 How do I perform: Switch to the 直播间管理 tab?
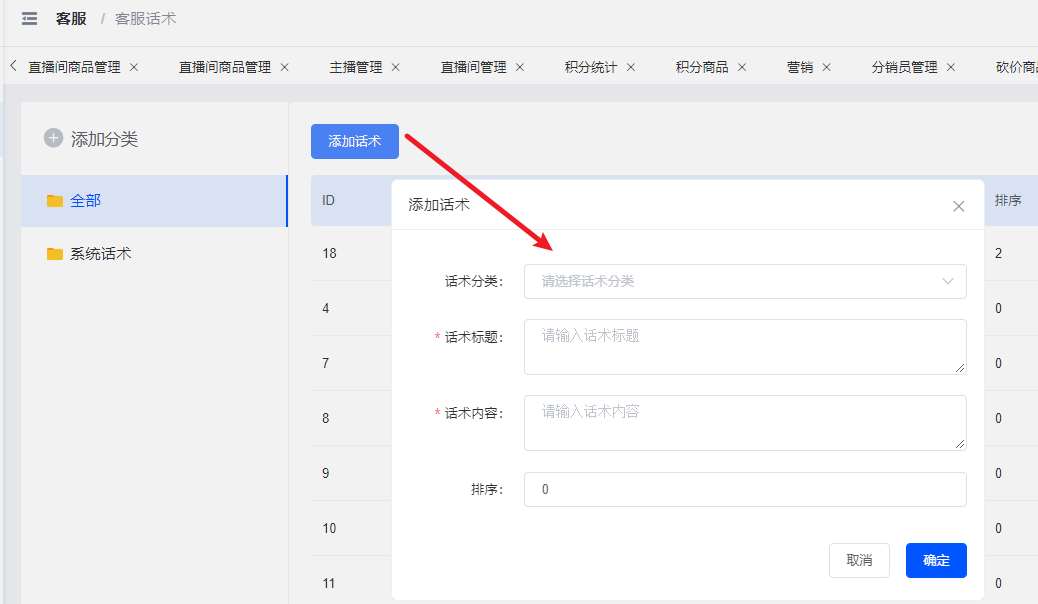[x=473, y=67]
